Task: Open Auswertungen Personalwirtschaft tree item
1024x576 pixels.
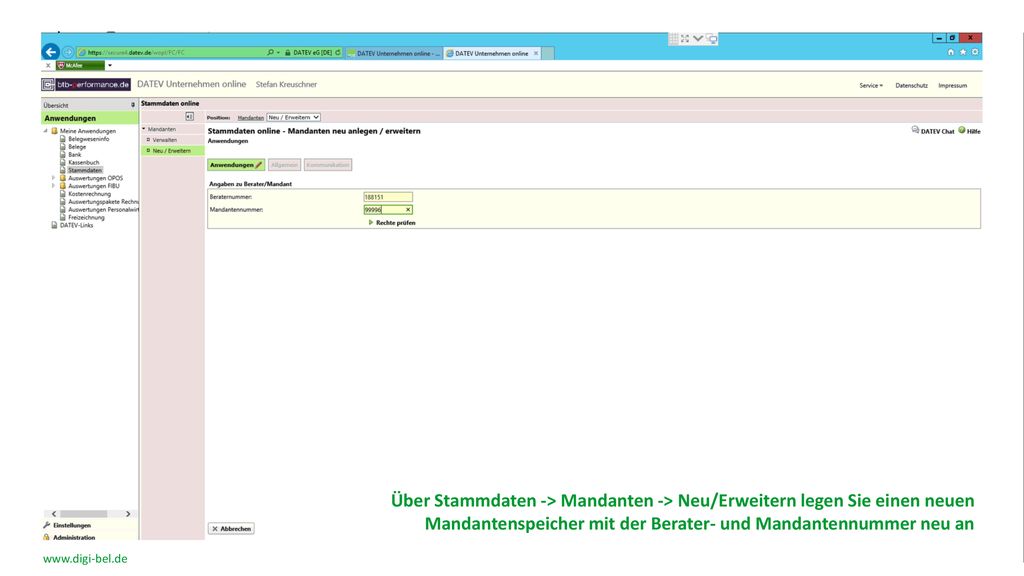Action: click(103, 210)
